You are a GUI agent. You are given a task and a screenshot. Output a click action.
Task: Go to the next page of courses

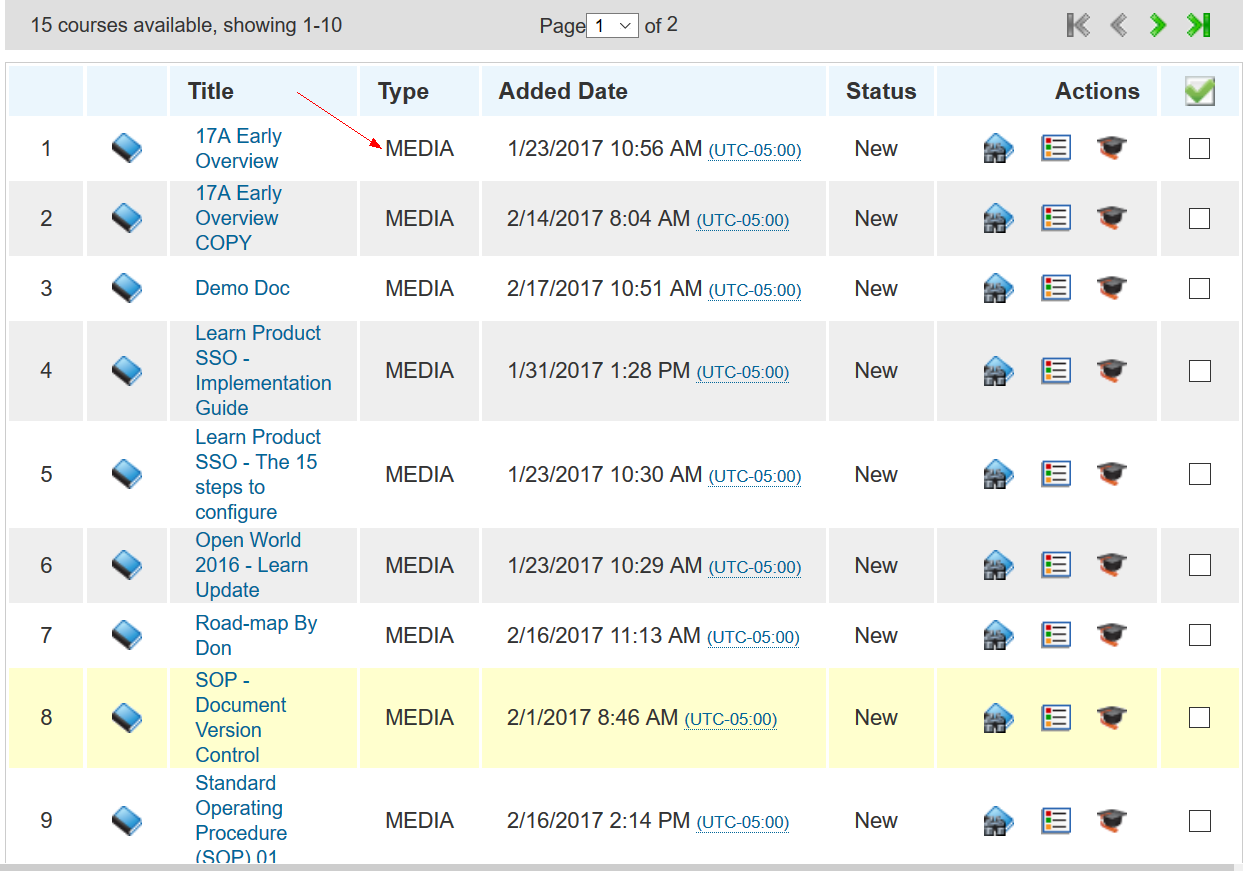point(1158,25)
